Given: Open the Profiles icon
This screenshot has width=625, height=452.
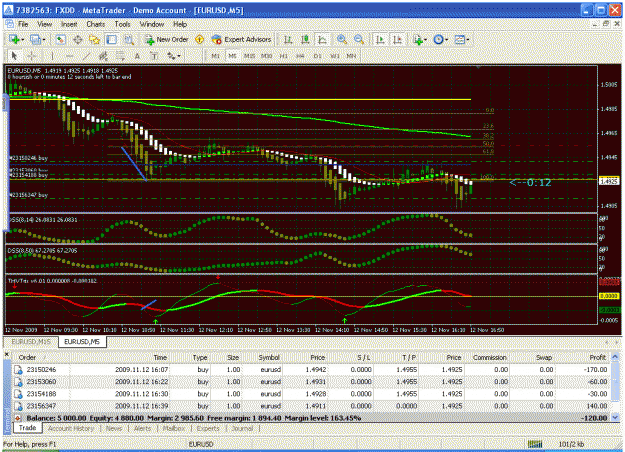Looking at the screenshot, I should [35, 39].
